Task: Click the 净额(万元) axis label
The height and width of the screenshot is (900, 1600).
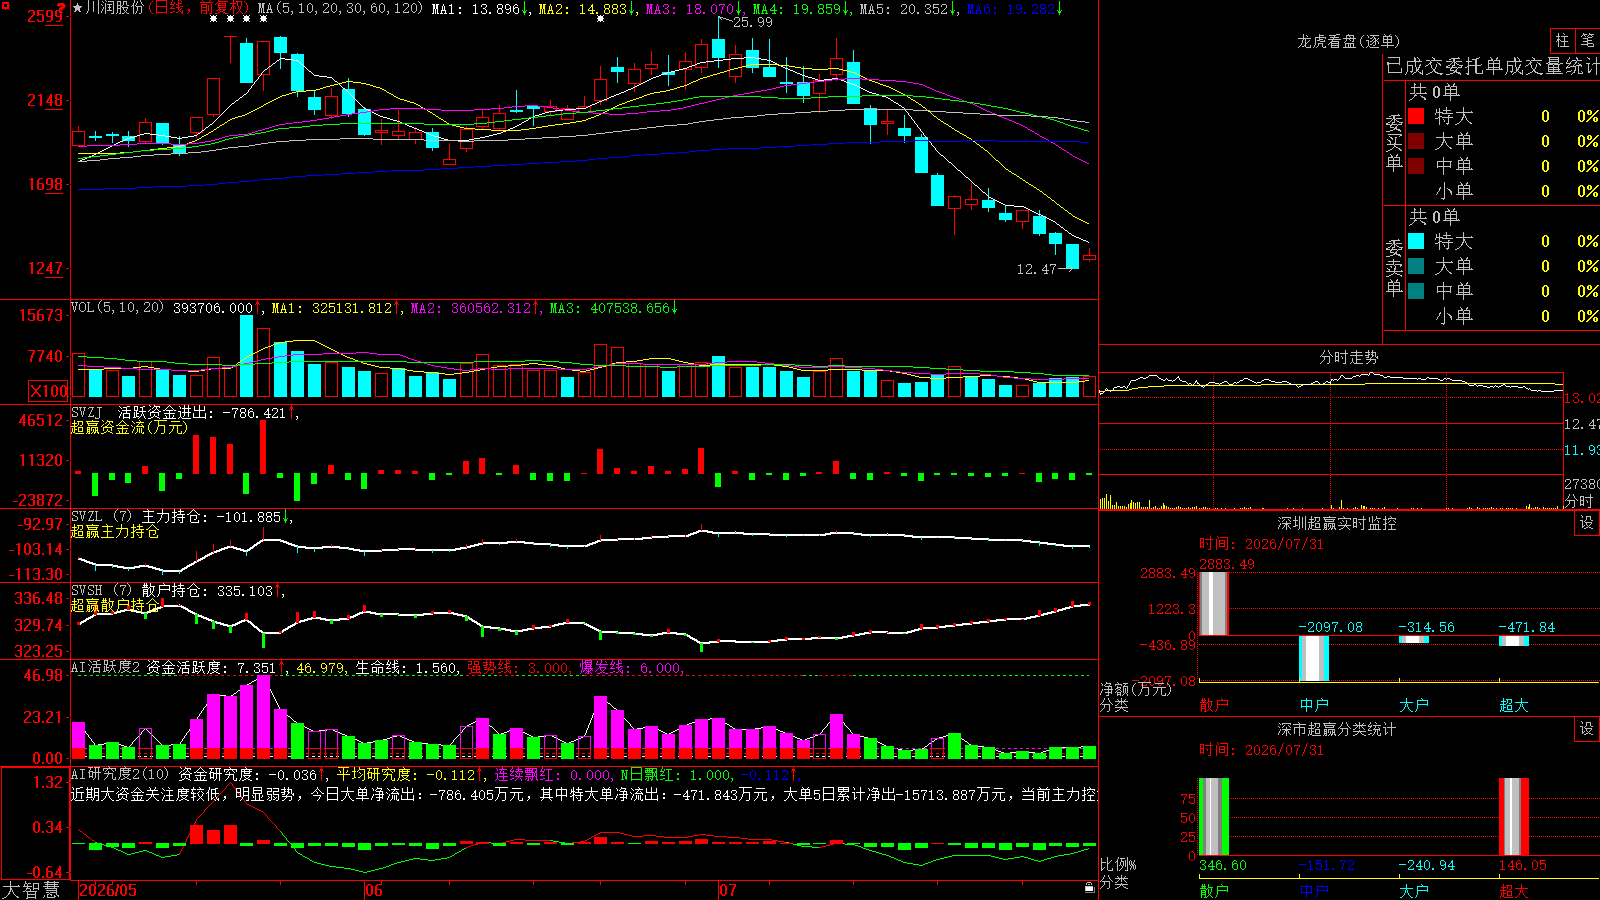Action: (x=1135, y=689)
